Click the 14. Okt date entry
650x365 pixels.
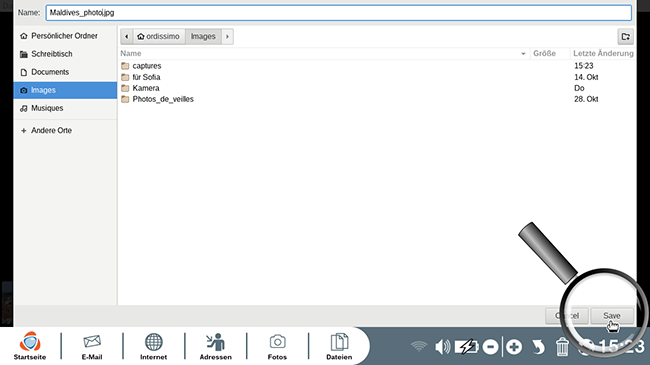(586, 77)
